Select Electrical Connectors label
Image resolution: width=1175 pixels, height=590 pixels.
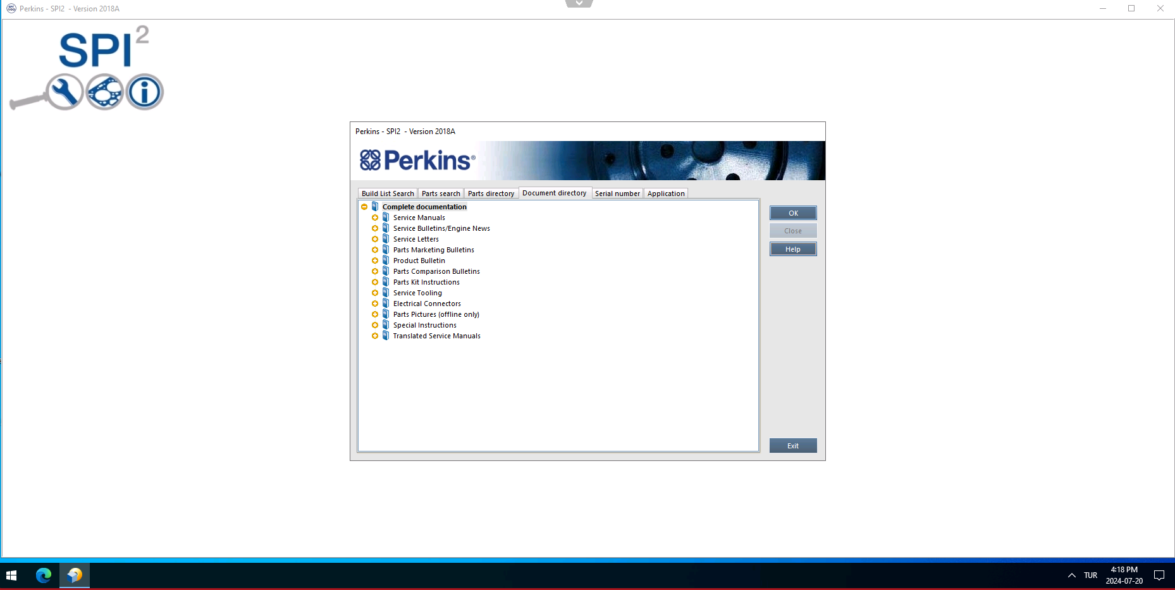(427, 304)
